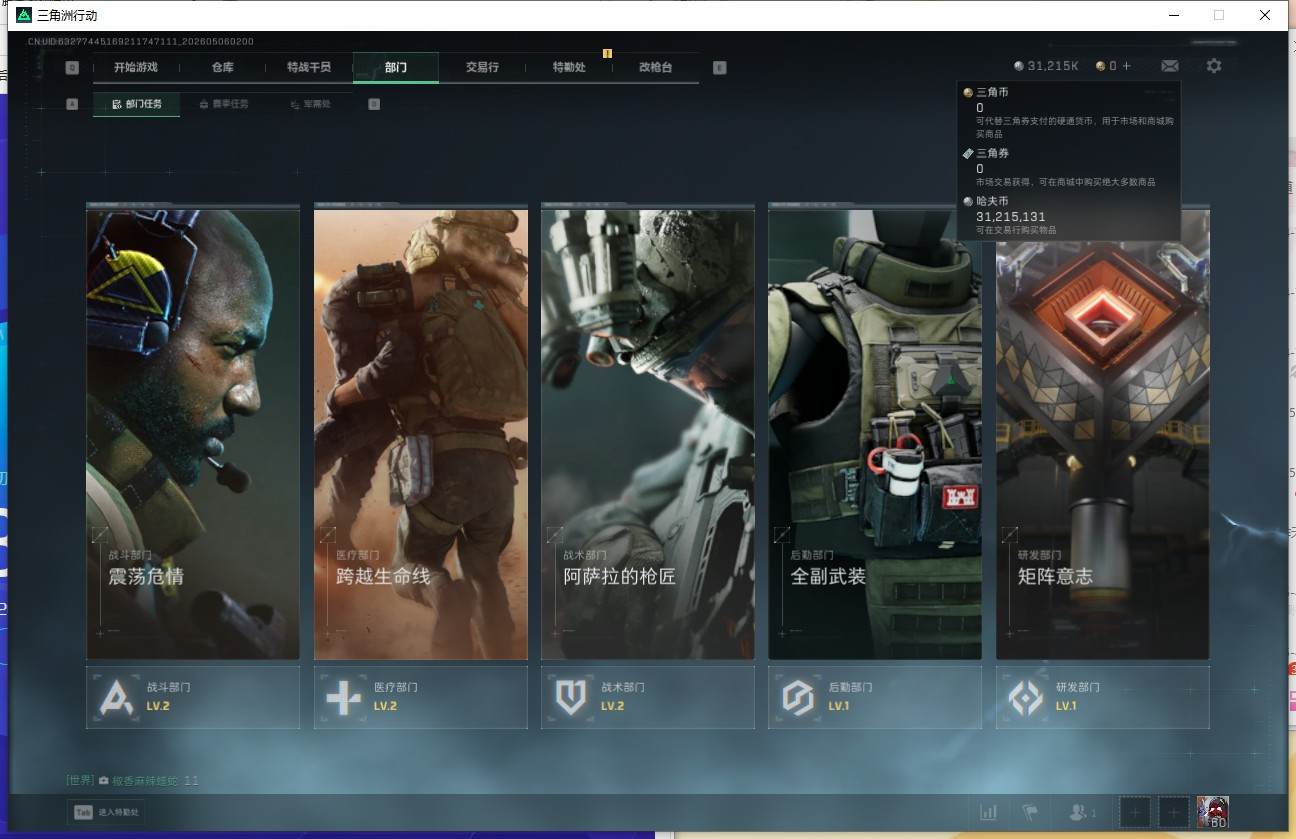
Task: Open the 震荡危情 mission card
Action: pos(193,432)
